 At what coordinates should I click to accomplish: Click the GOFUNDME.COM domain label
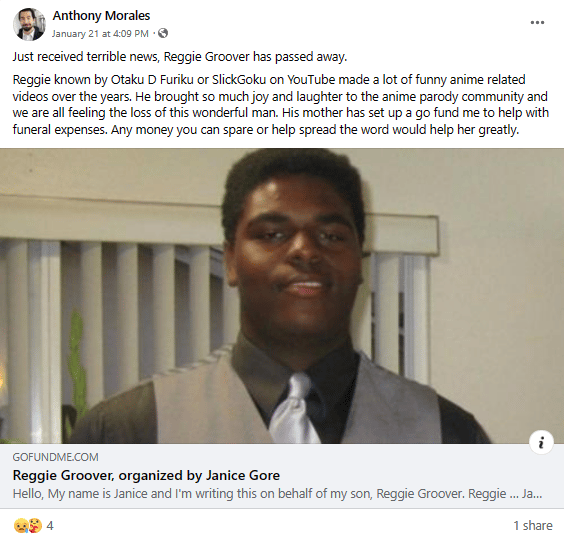point(55,457)
